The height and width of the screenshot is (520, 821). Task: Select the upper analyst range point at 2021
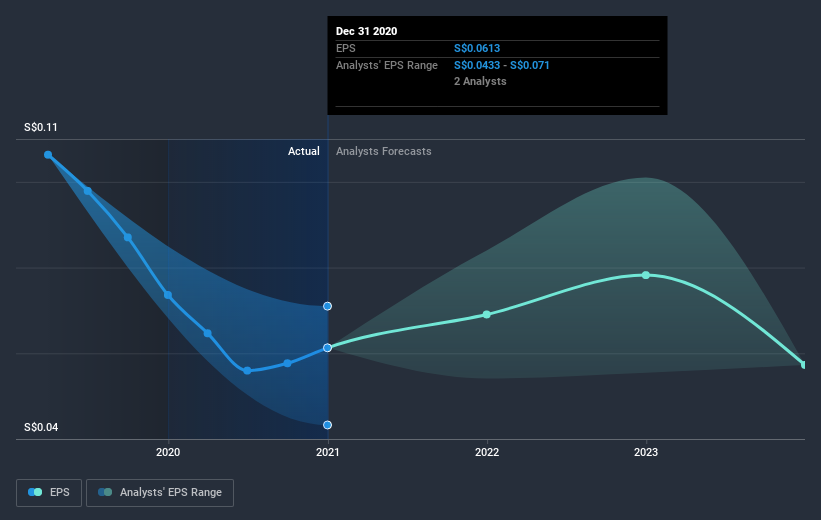327,306
